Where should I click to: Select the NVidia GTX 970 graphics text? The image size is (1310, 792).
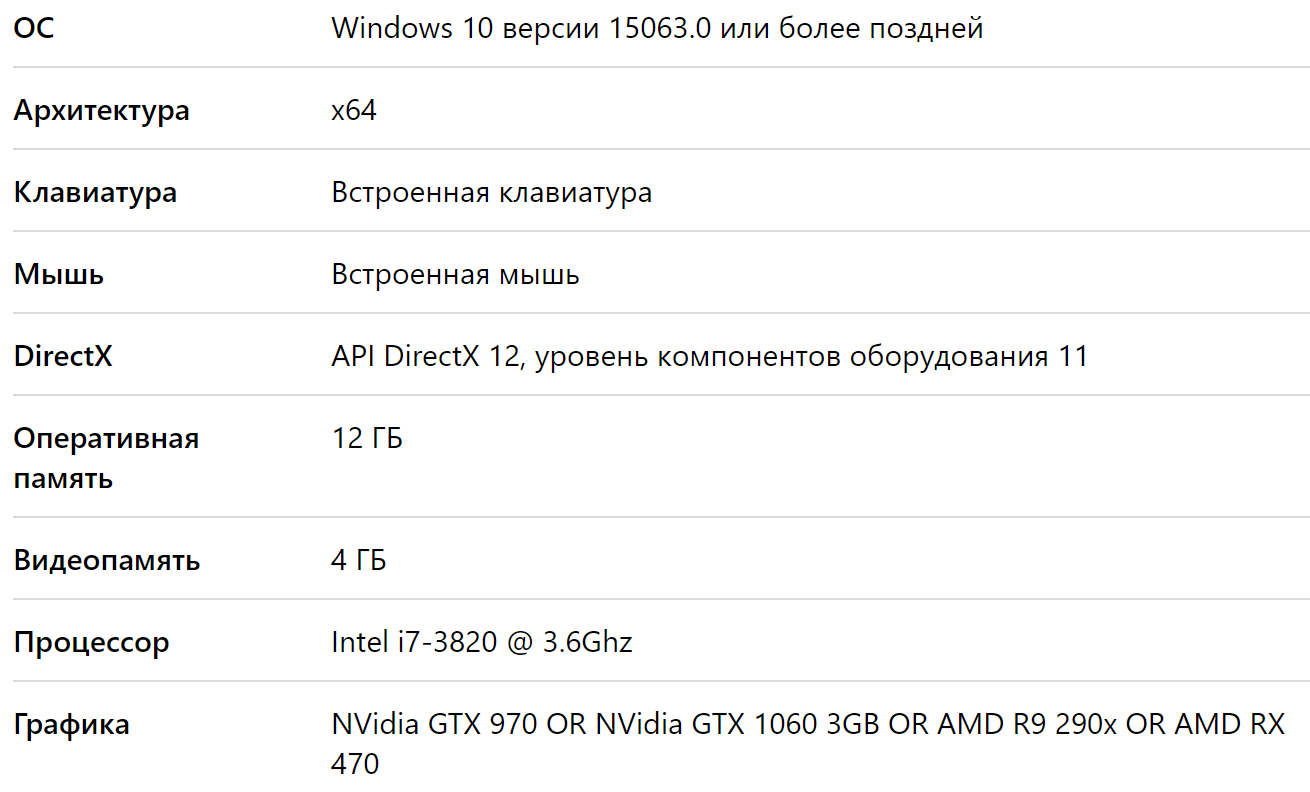435,724
